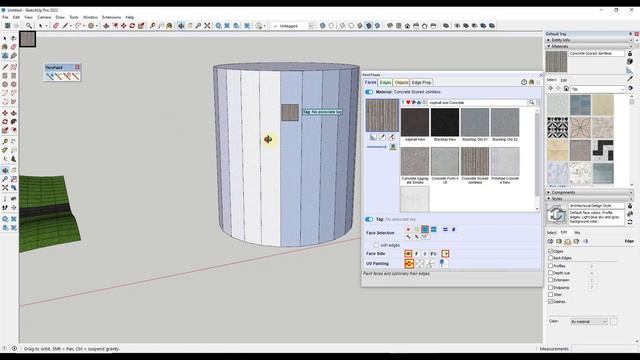Open the Line tool dropdown arrow

click(71, 26)
